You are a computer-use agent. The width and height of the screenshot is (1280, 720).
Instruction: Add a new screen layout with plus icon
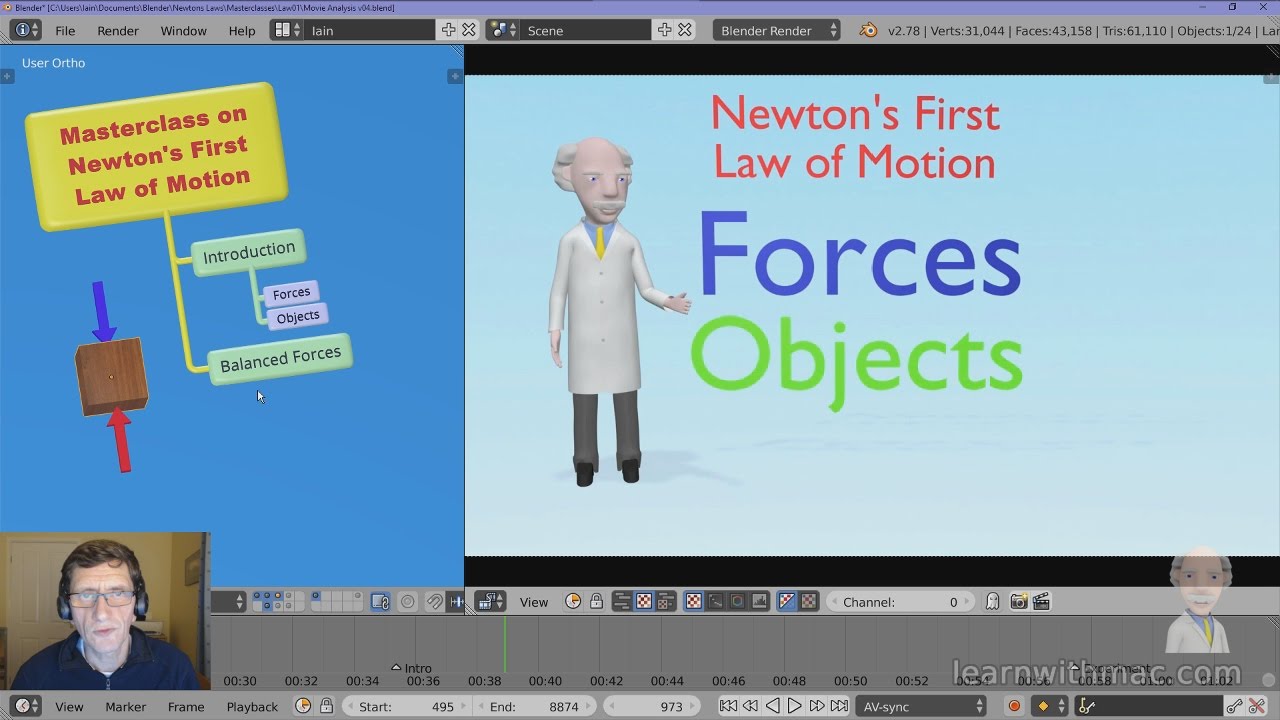(x=448, y=30)
